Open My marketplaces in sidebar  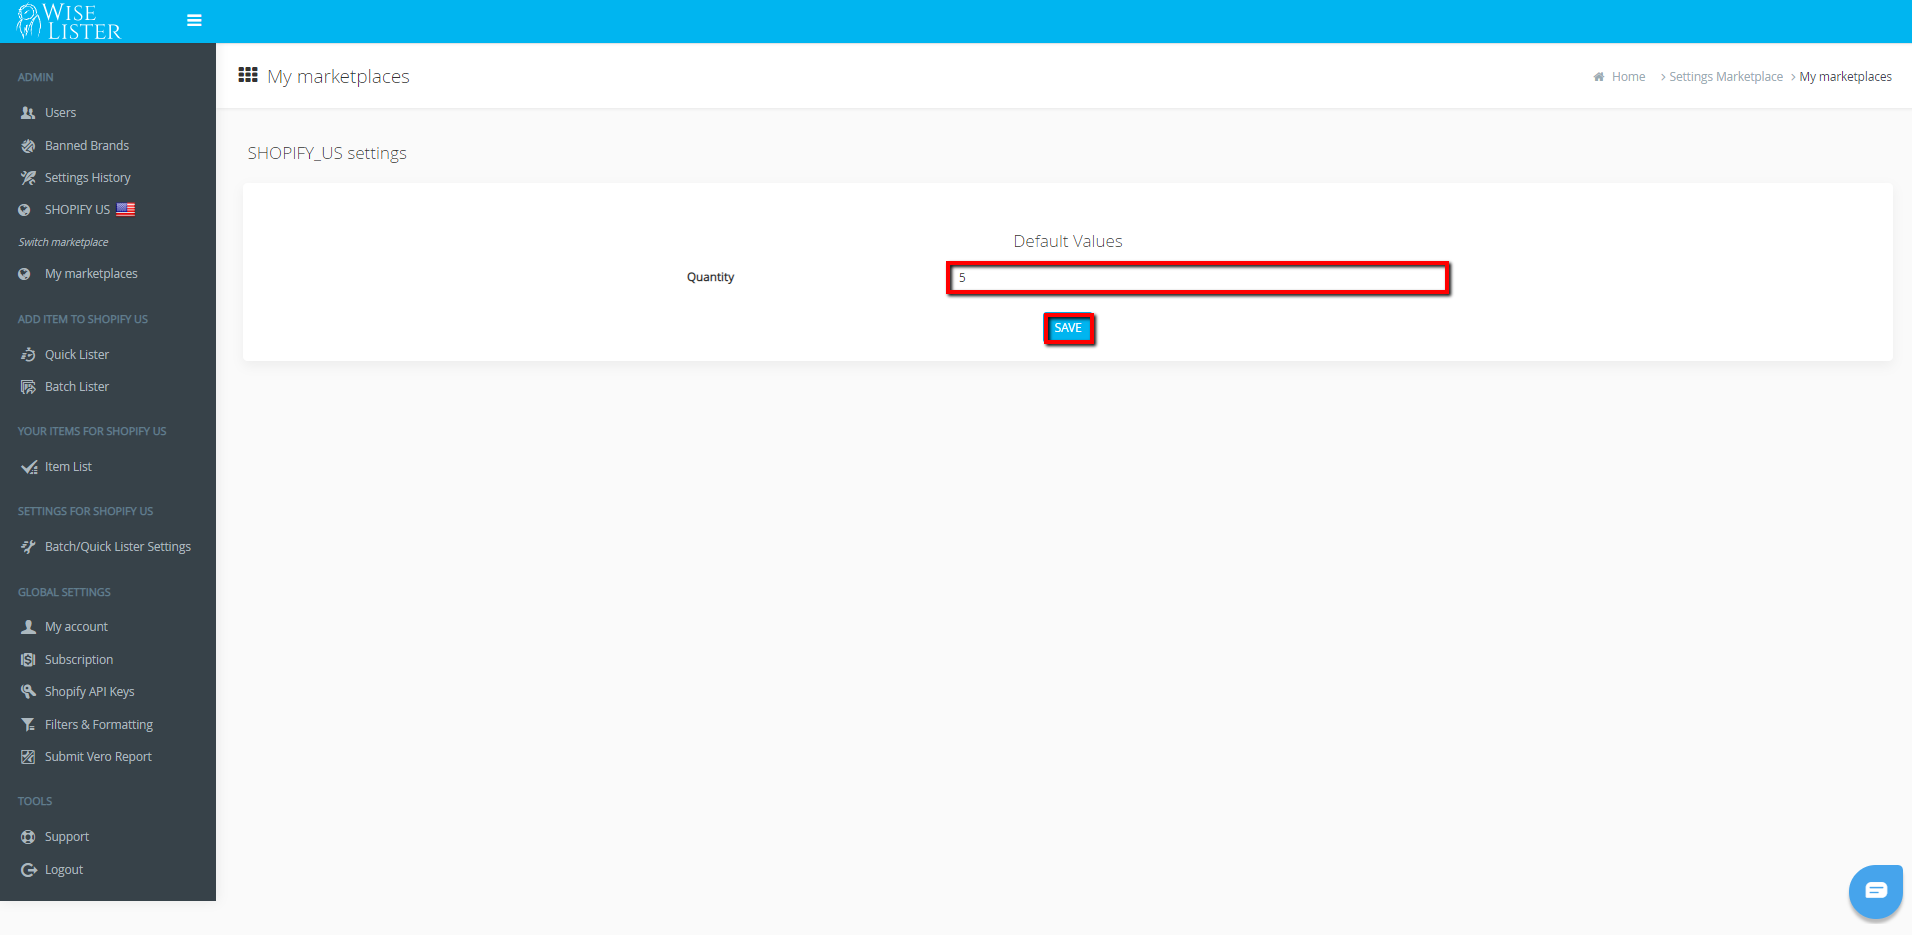[x=91, y=274]
